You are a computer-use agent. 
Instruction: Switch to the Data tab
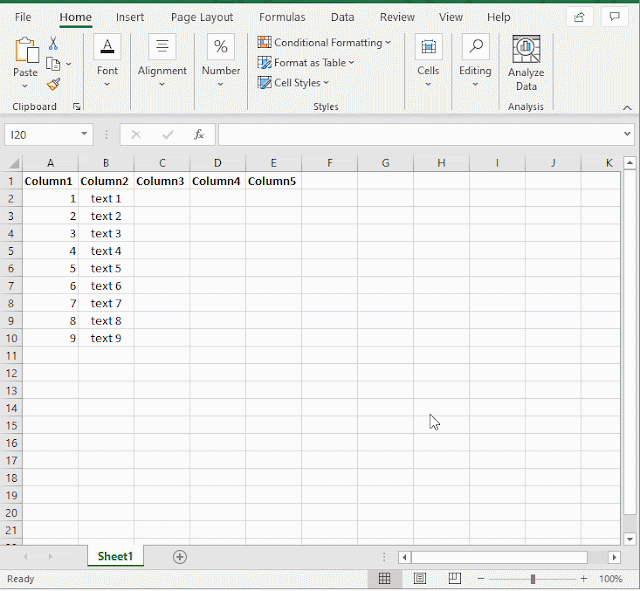pyautogui.click(x=342, y=17)
